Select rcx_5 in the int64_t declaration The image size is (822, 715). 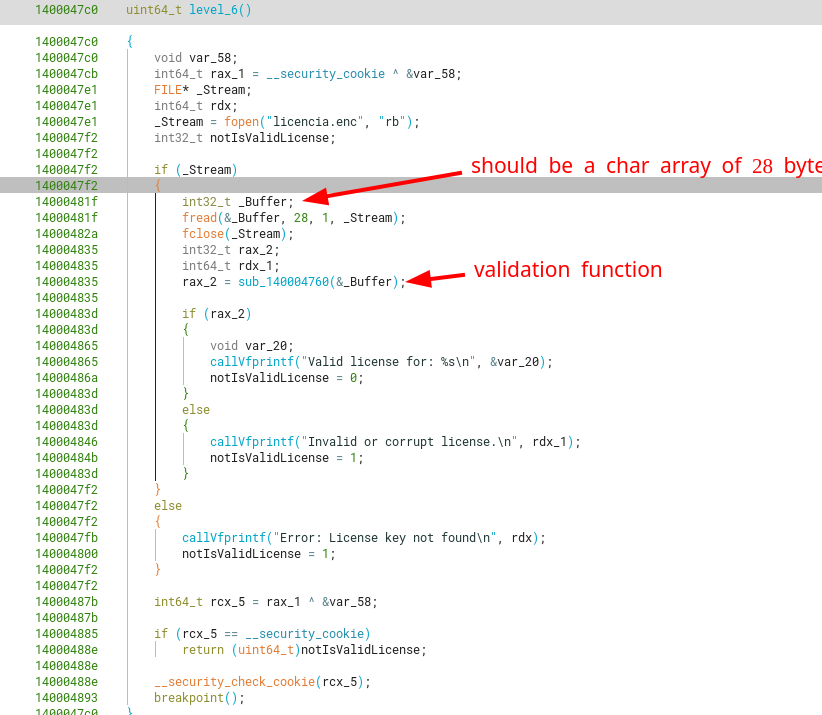tap(220, 602)
